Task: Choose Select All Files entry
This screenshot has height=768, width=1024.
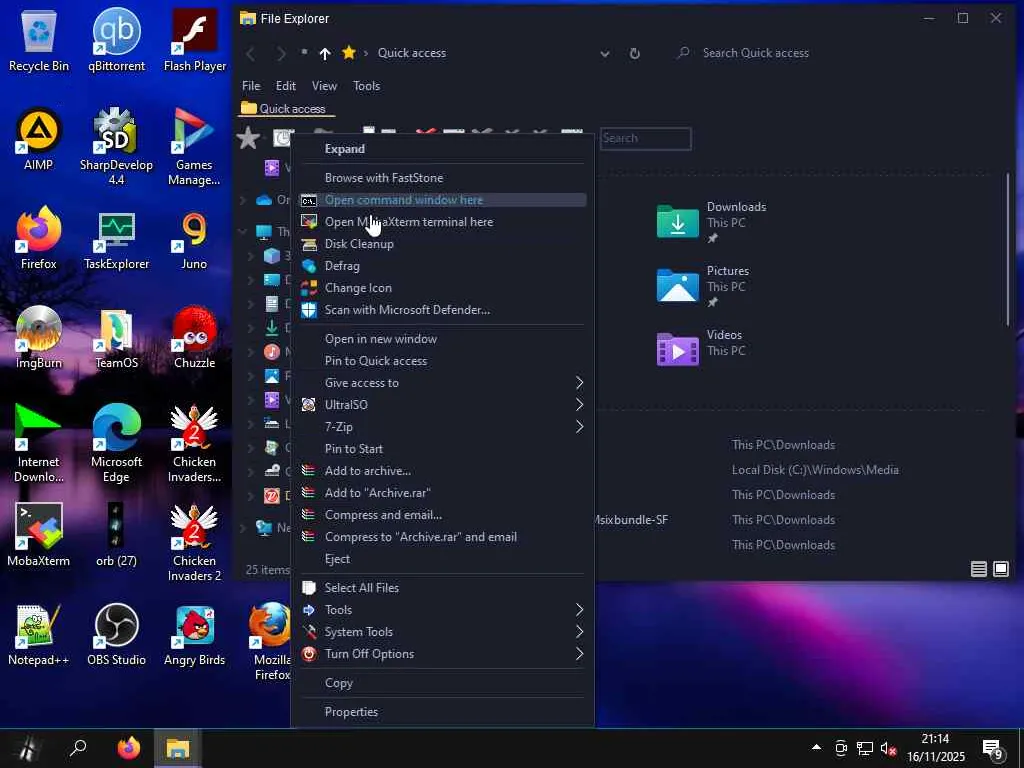Action: (442, 588)
